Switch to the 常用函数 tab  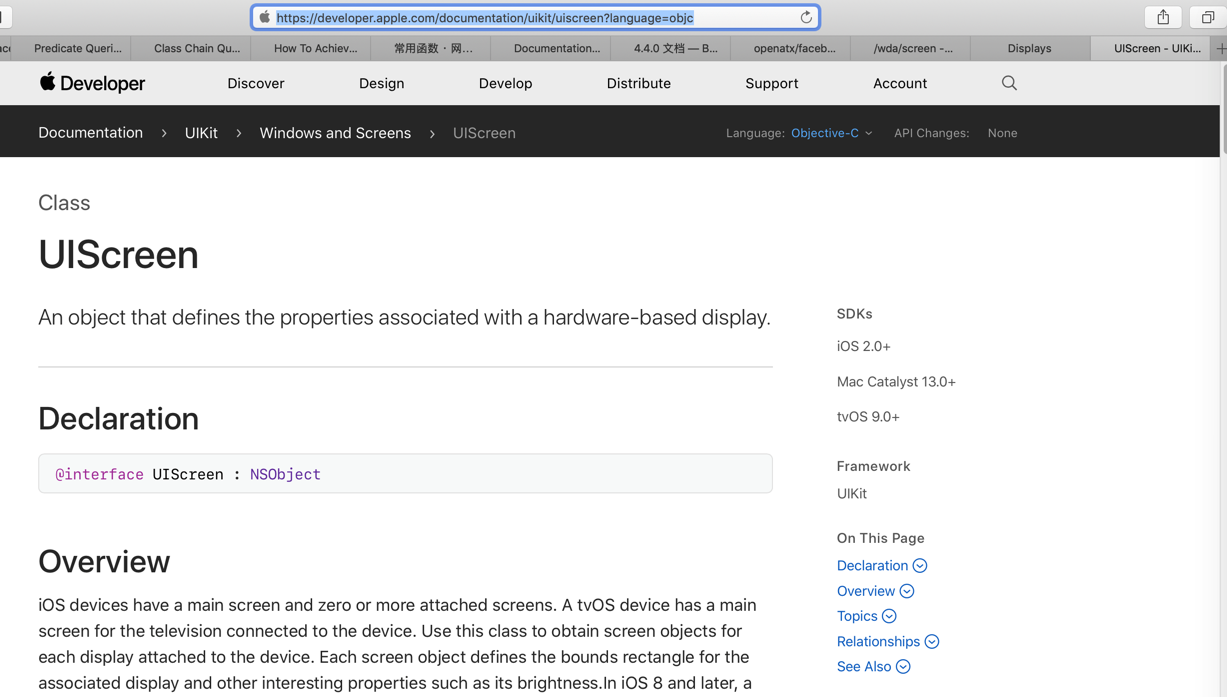pyautogui.click(x=433, y=48)
